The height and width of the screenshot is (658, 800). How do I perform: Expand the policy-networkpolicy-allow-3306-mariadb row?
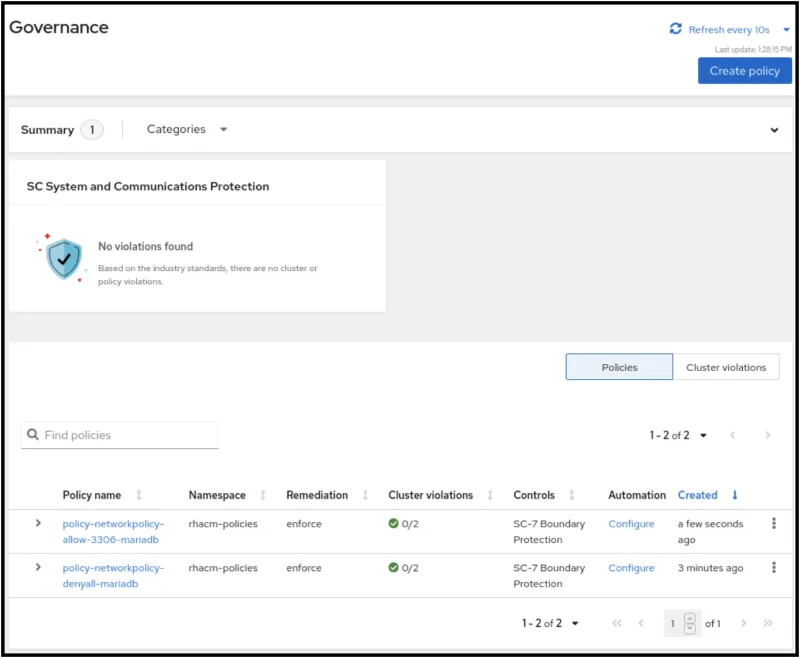(38, 523)
